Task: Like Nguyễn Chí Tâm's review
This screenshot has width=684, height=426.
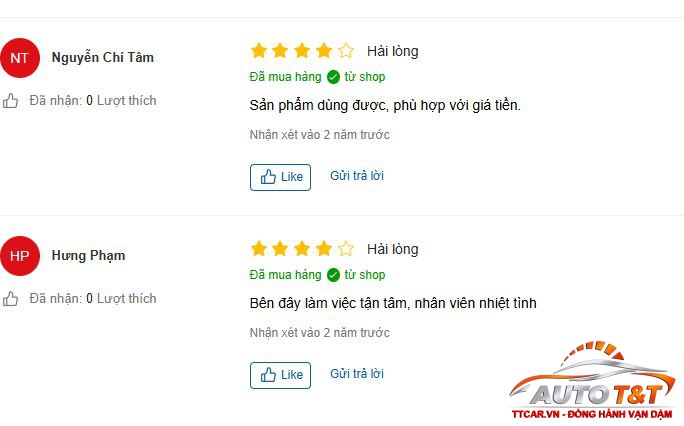Action: coord(280,177)
